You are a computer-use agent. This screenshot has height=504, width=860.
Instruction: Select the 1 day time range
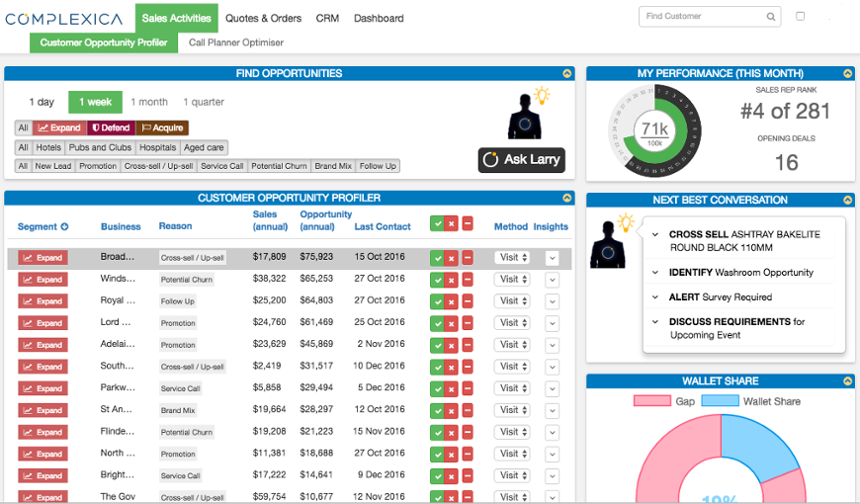42,102
